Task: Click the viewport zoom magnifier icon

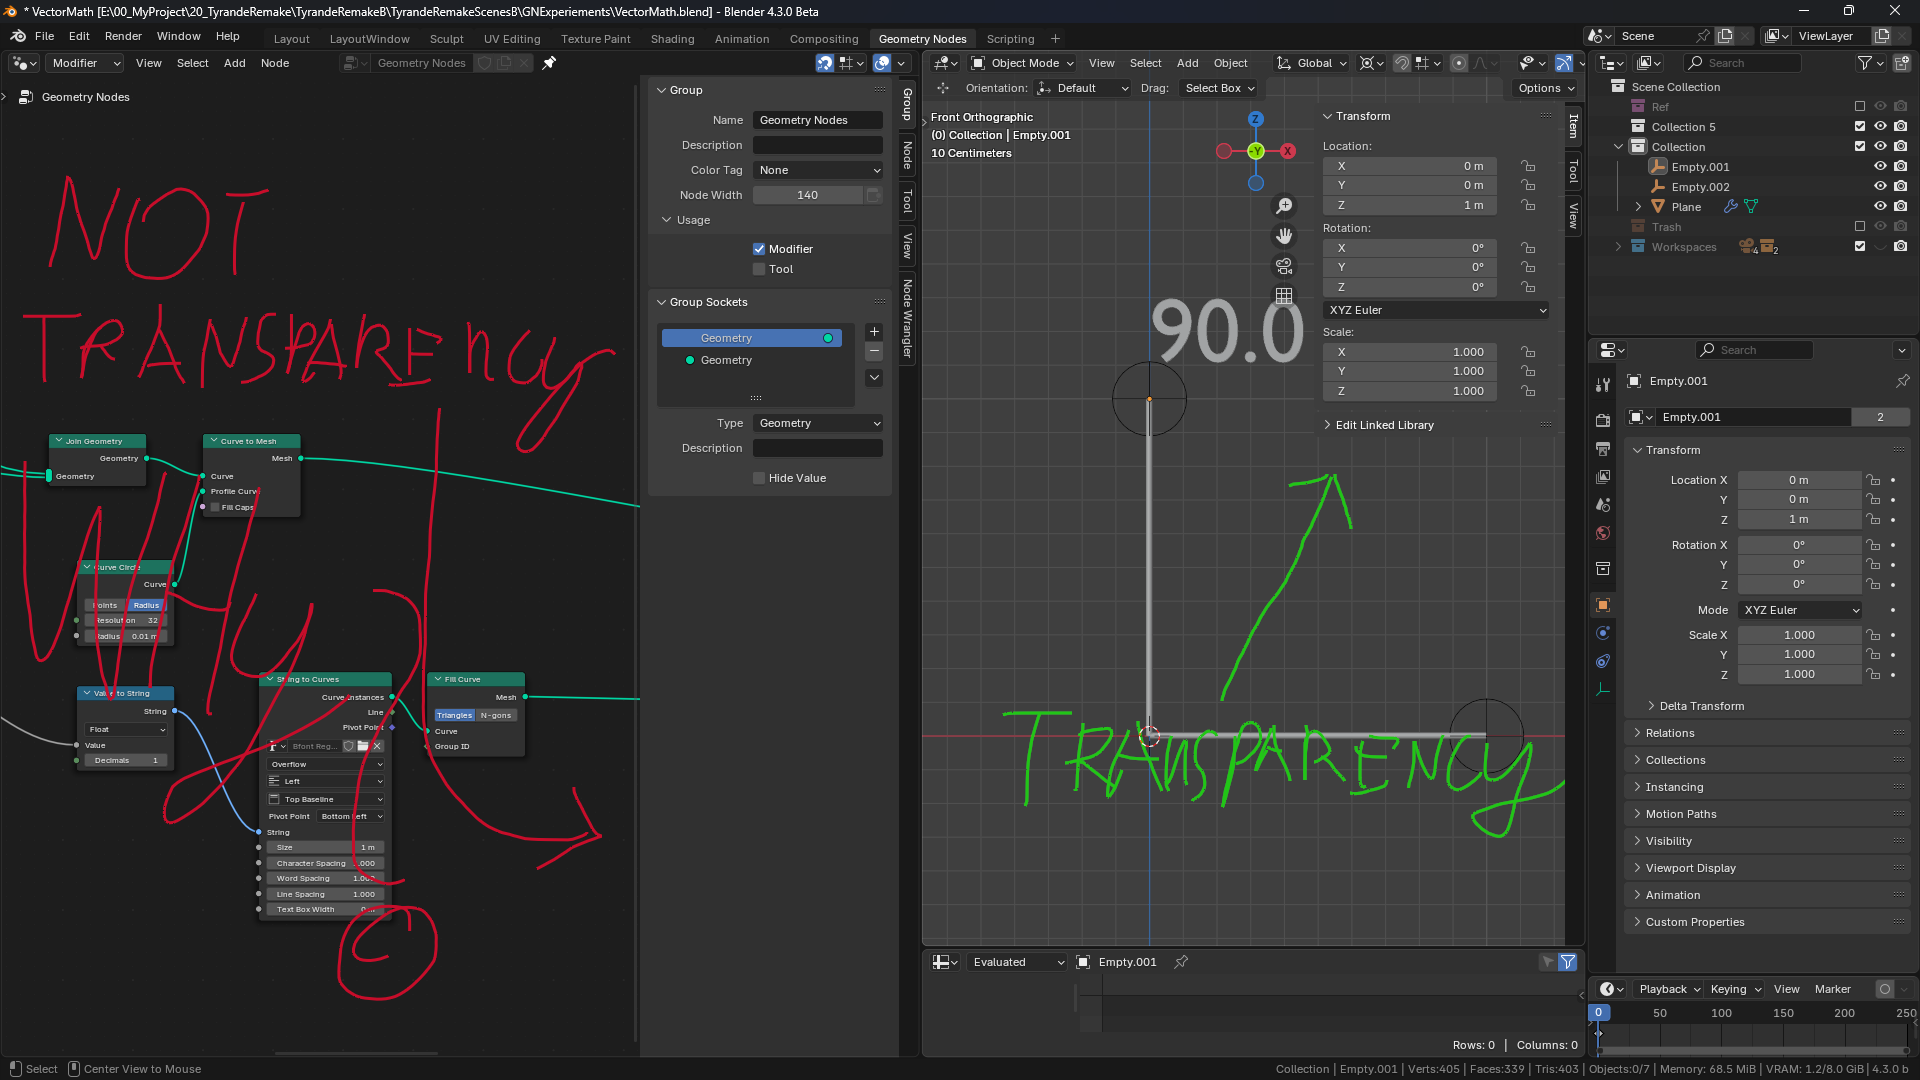Action: 1284,206
